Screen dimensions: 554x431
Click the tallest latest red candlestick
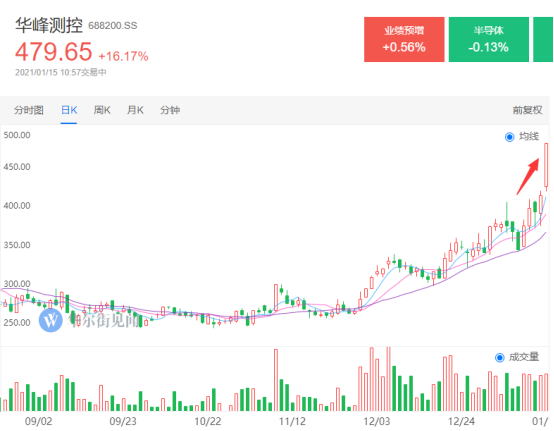click(x=546, y=165)
